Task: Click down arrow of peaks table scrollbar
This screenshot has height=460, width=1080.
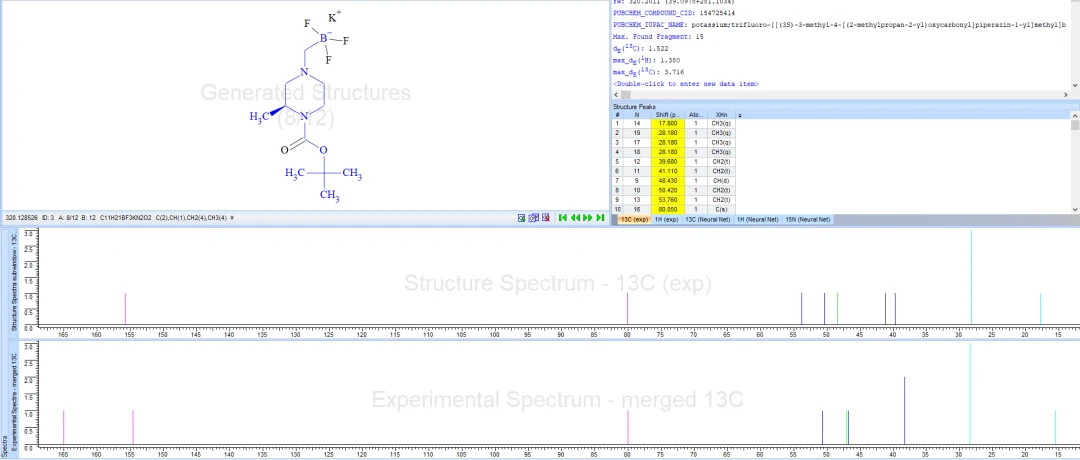Action: (x=1075, y=209)
